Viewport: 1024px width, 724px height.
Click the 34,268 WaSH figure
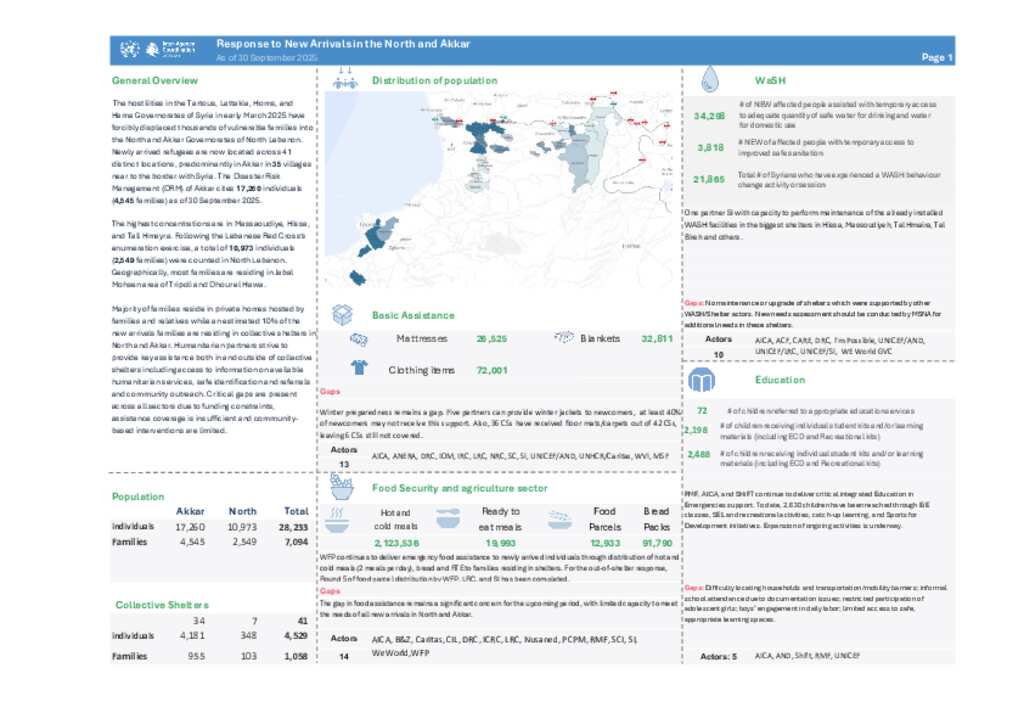(x=709, y=116)
